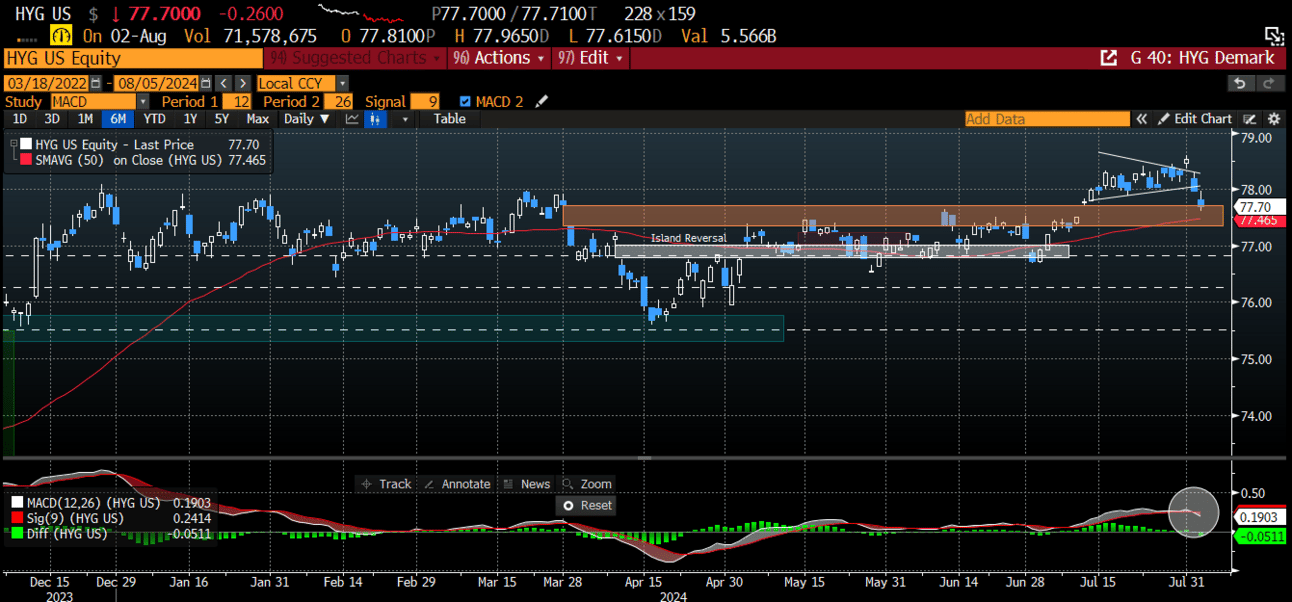1292x602 pixels.
Task: Click the Signal value field
Action: click(x=425, y=101)
